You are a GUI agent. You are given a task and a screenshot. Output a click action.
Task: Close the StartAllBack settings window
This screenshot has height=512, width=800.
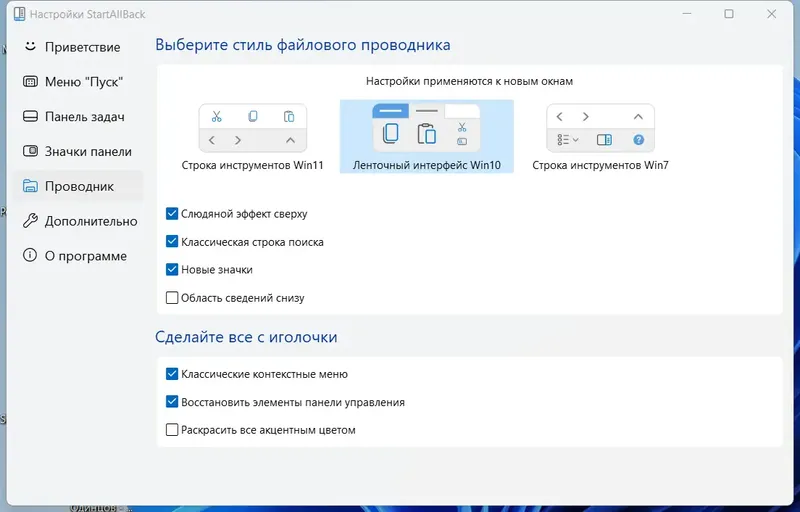click(771, 14)
